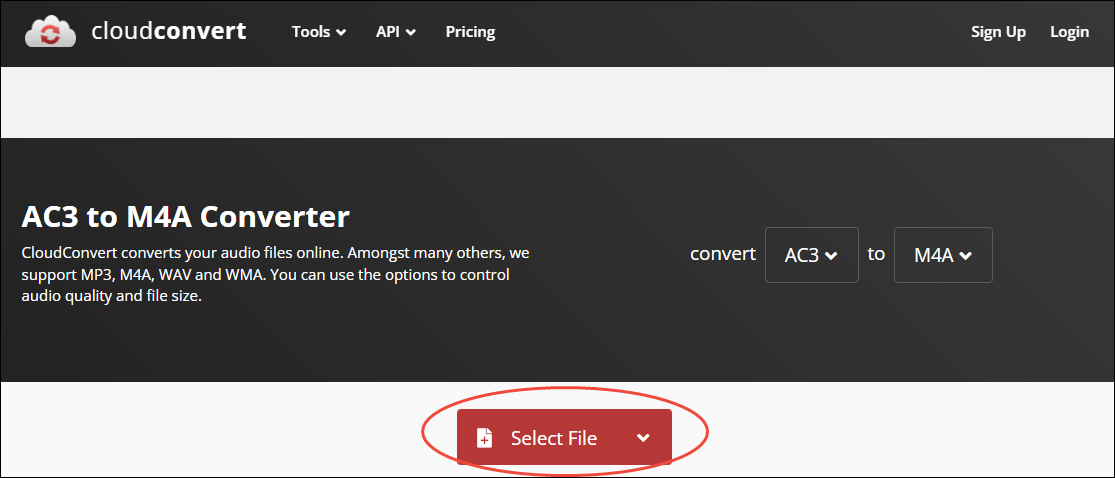The height and width of the screenshot is (478, 1115).
Task: Open the M4A target format dropdown
Action: [x=943, y=255]
